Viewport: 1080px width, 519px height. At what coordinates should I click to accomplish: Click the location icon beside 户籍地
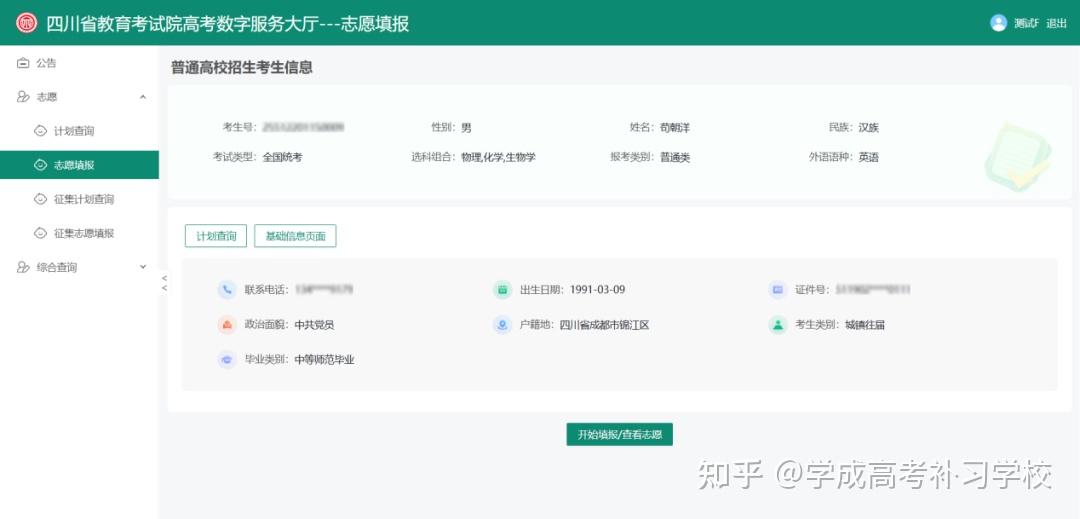click(x=503, y=325)
